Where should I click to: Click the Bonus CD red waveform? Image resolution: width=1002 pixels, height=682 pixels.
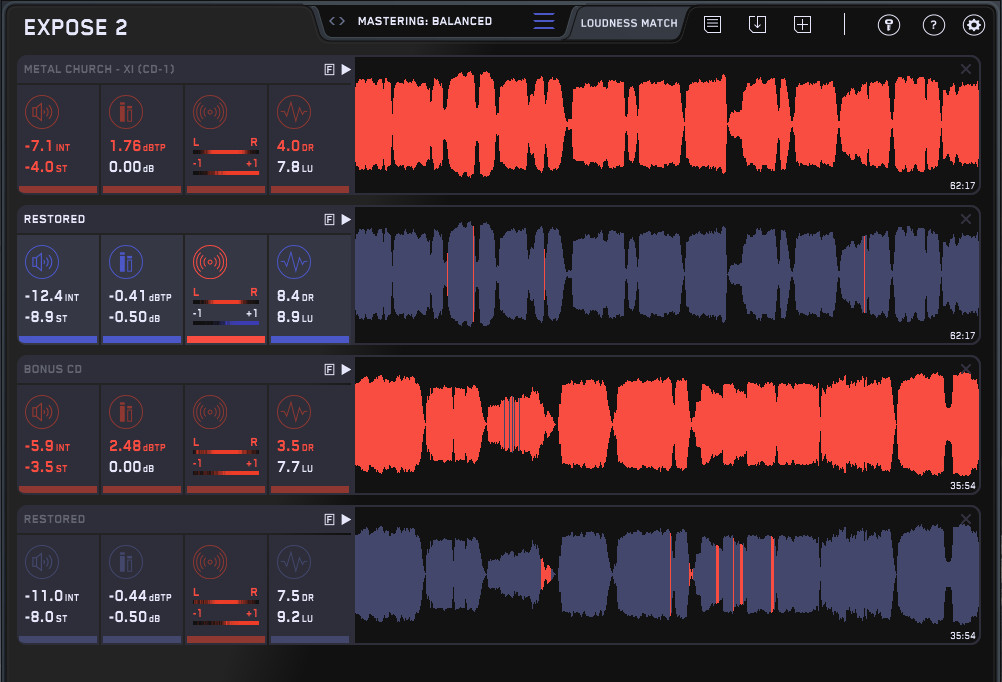667,424
